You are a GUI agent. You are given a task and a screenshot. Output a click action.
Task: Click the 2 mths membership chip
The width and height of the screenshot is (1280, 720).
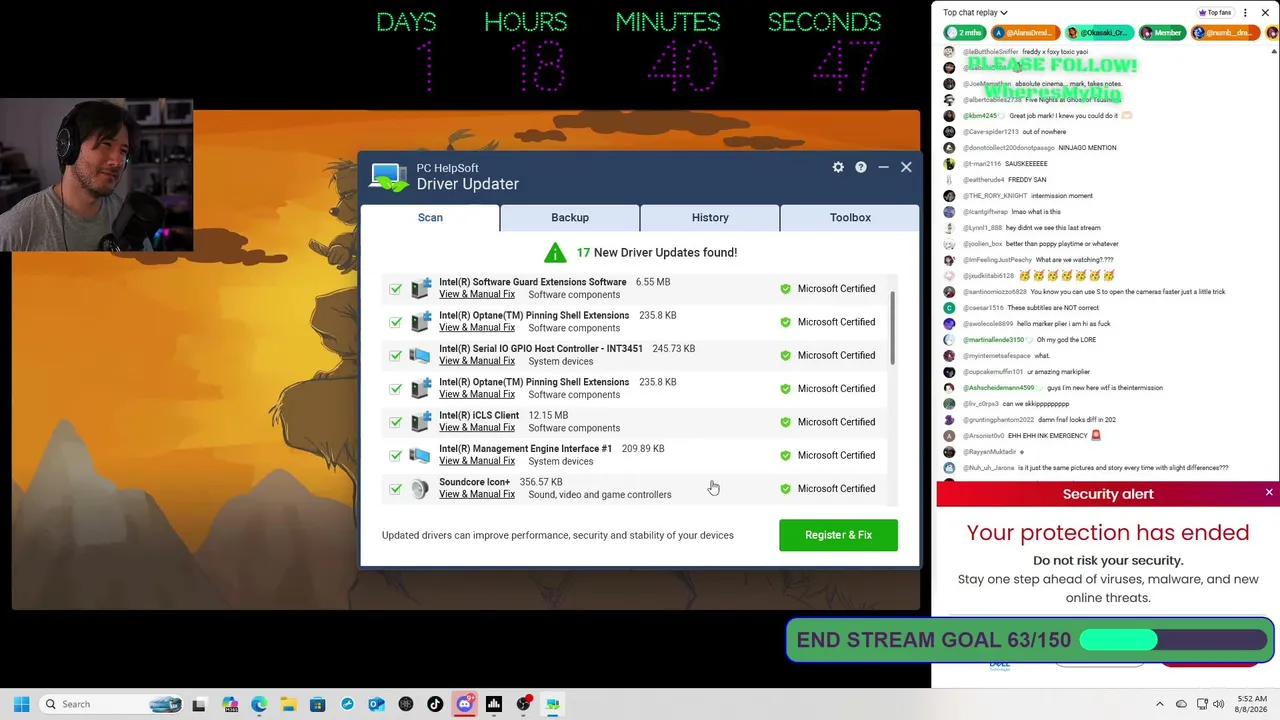pos(967,33)
